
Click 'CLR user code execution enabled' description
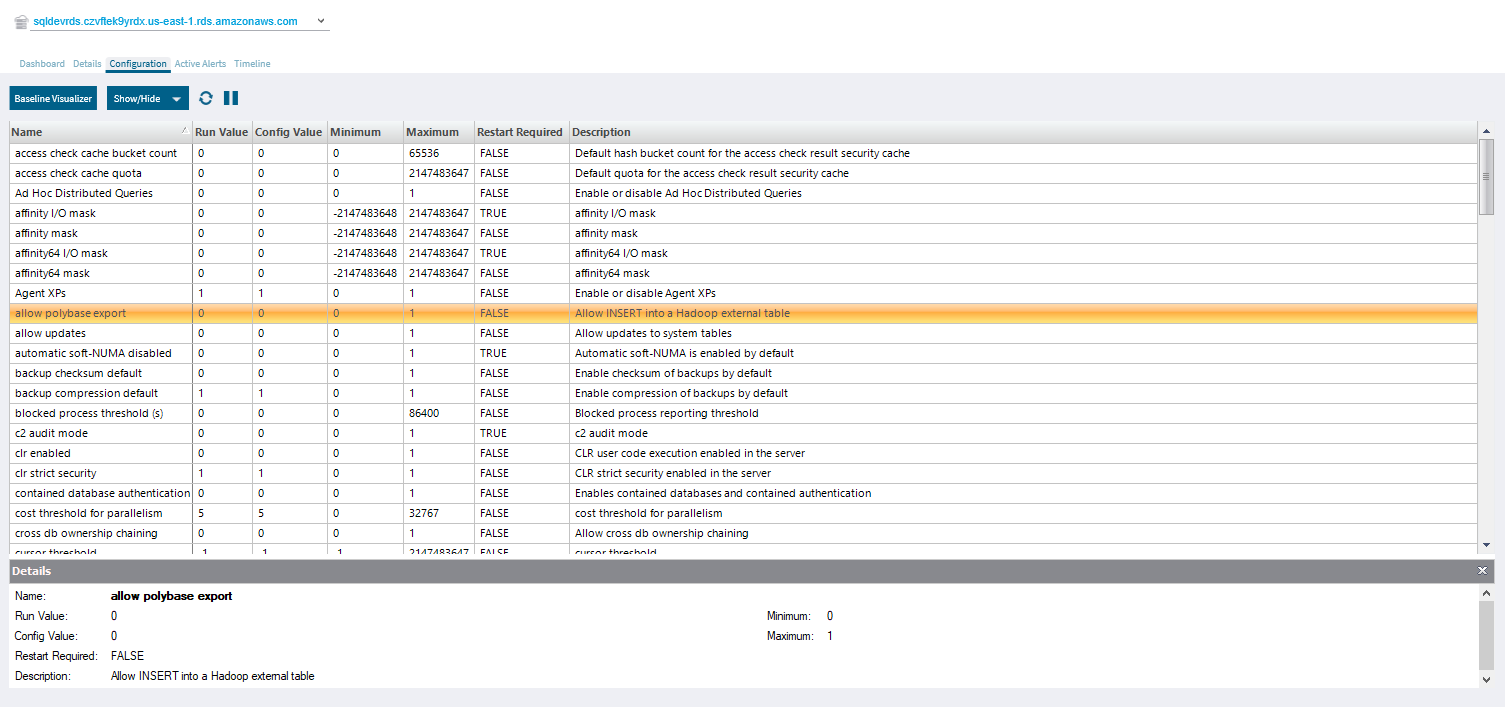coord(690,453)
